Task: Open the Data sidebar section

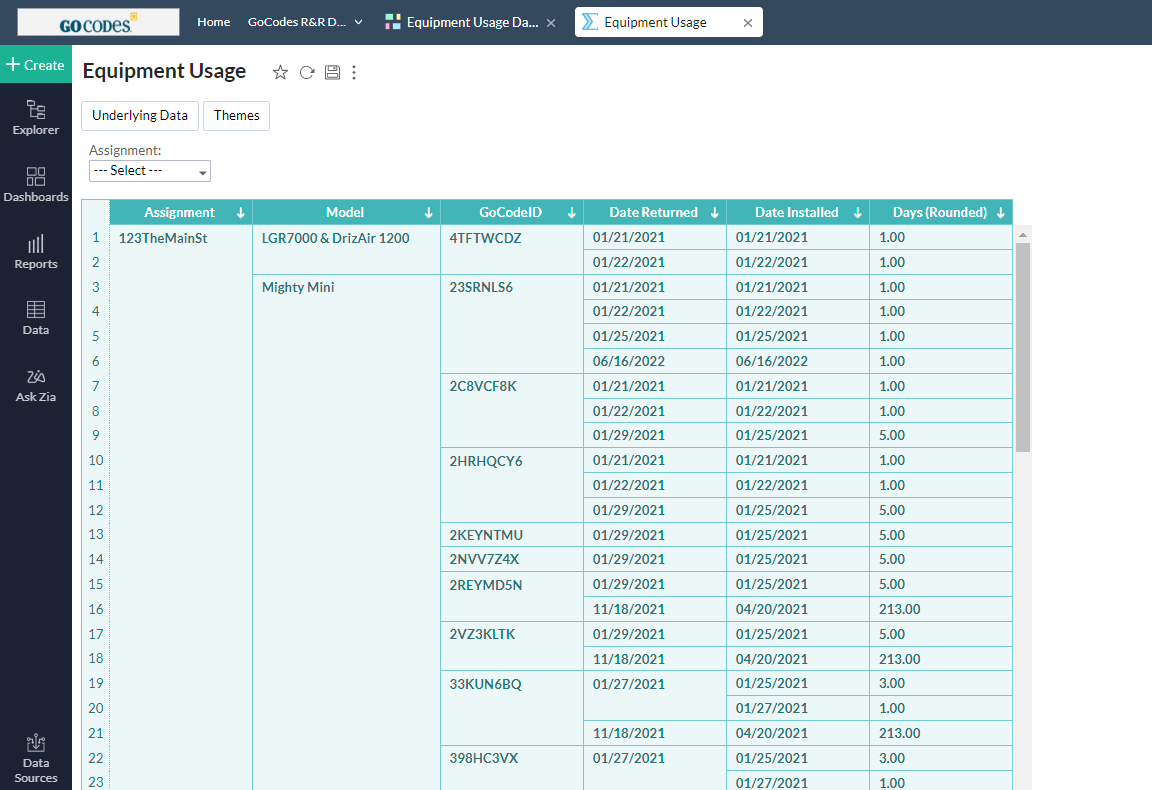Action: point(35,318)
